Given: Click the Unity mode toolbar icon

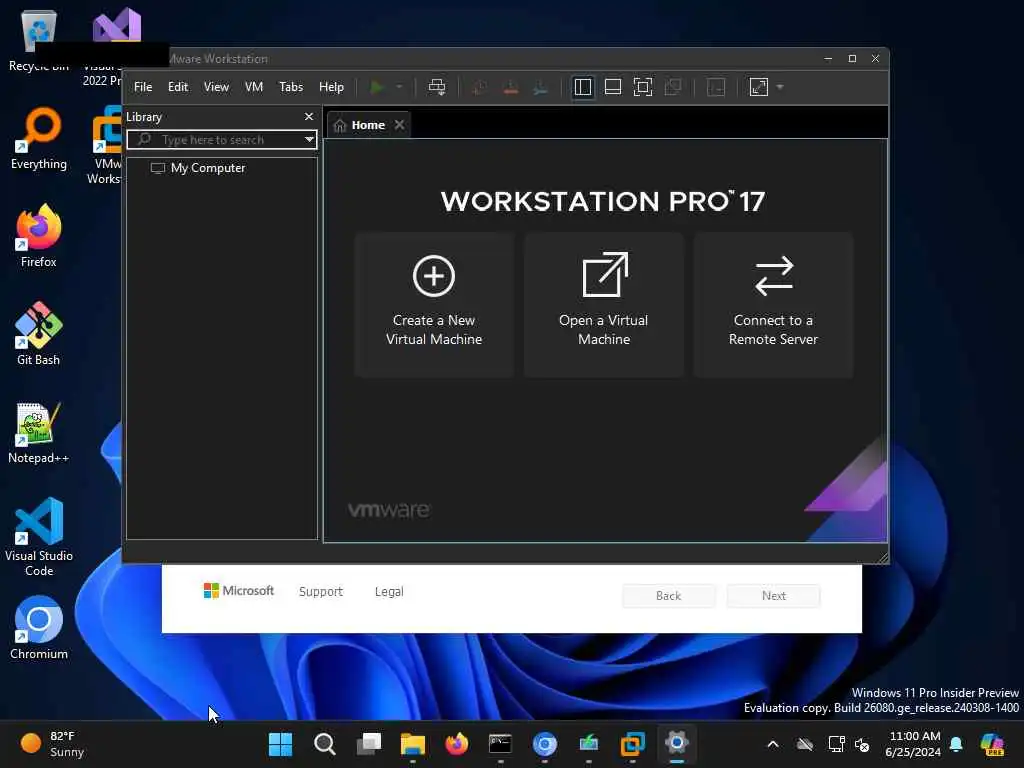Looking at the screenshot, I should click(x=673, y=87).
